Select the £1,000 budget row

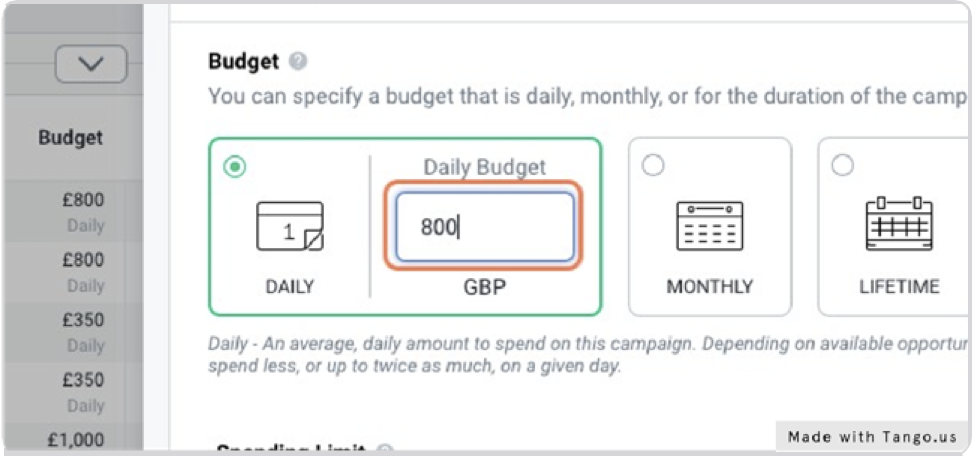73,439
